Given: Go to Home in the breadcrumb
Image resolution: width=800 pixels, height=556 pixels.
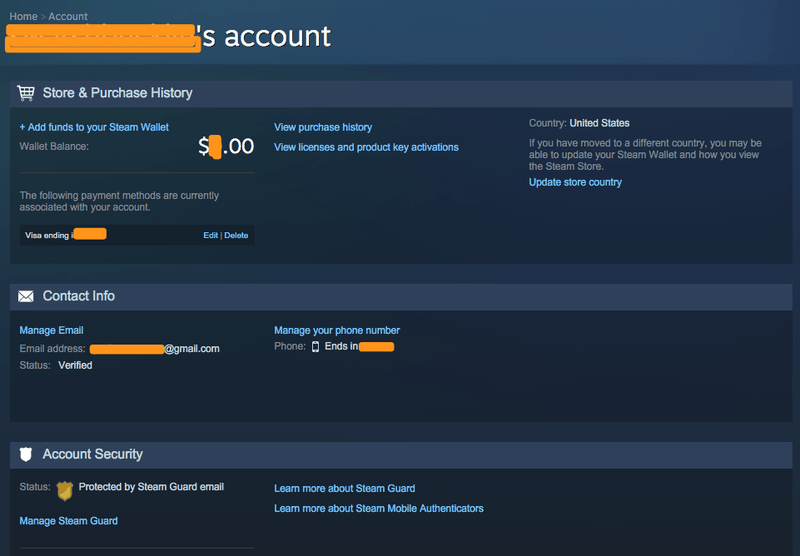Looking at the screenshot, I should [23, 17].
